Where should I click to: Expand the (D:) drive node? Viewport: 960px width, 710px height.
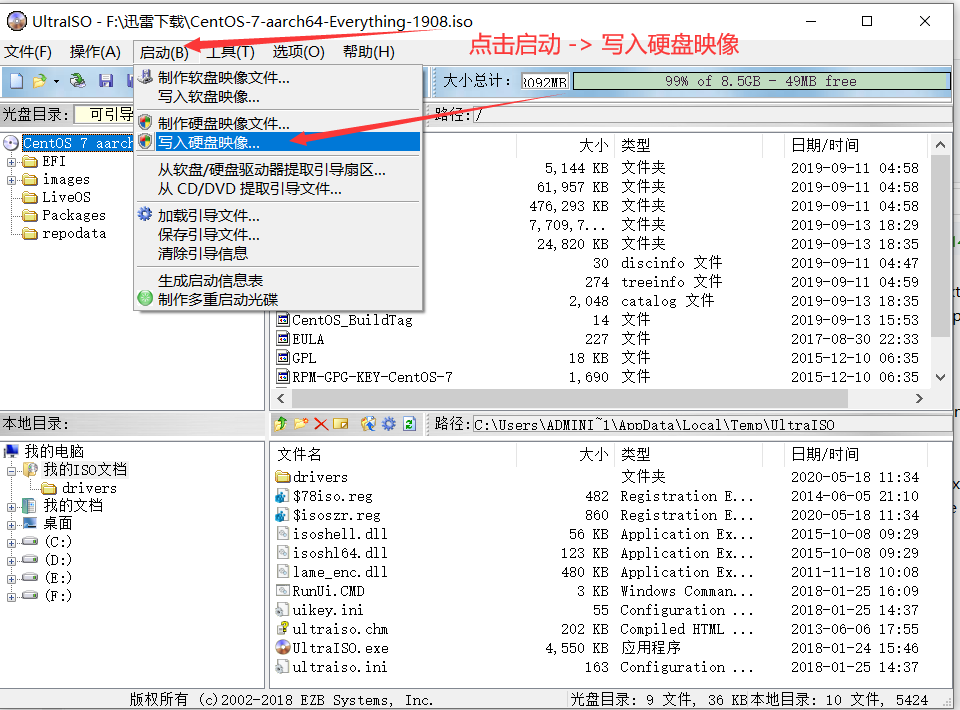pos(11,561)
